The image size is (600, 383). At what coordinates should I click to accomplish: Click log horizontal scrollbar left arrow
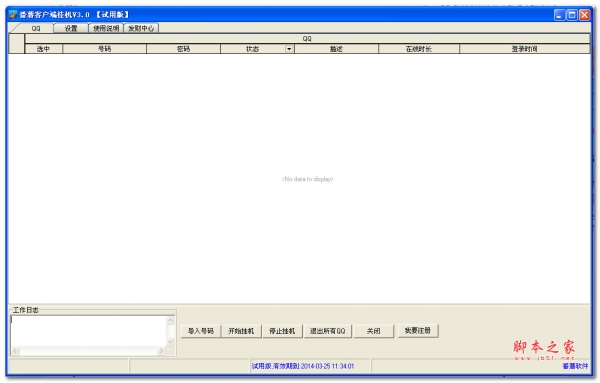(x=15, y=351)
